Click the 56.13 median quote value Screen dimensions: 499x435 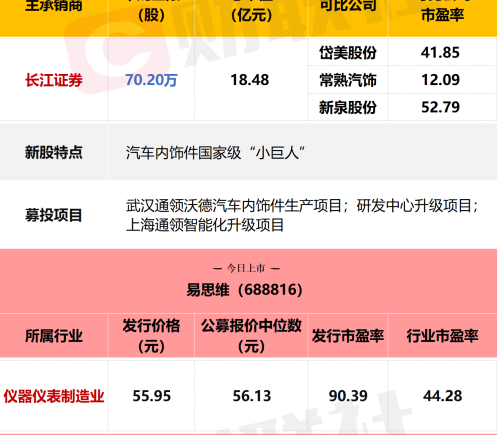(252, 396)
